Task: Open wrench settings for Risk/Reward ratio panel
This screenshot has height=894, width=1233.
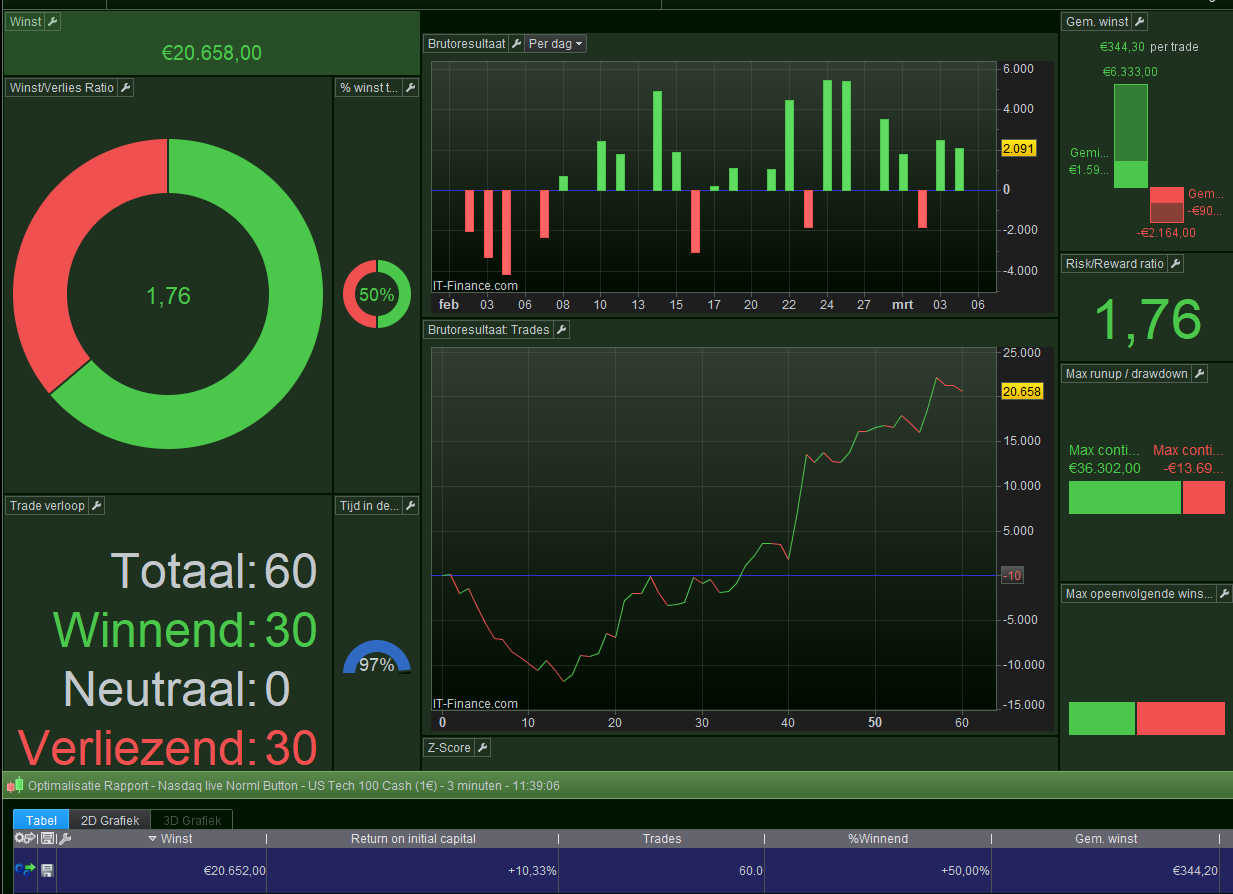Action: click(x=1176, y=264)
